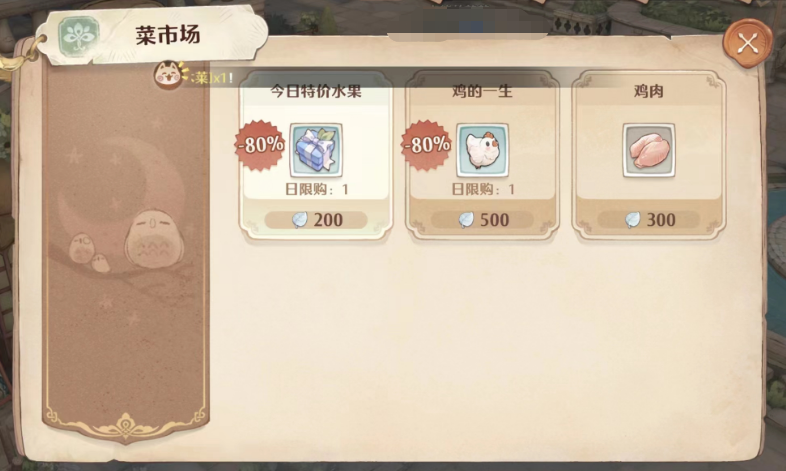Click the green flower emblem beside 菜市场
The height and width of the screenshot is (471, 786).
[x=79, y=36]
